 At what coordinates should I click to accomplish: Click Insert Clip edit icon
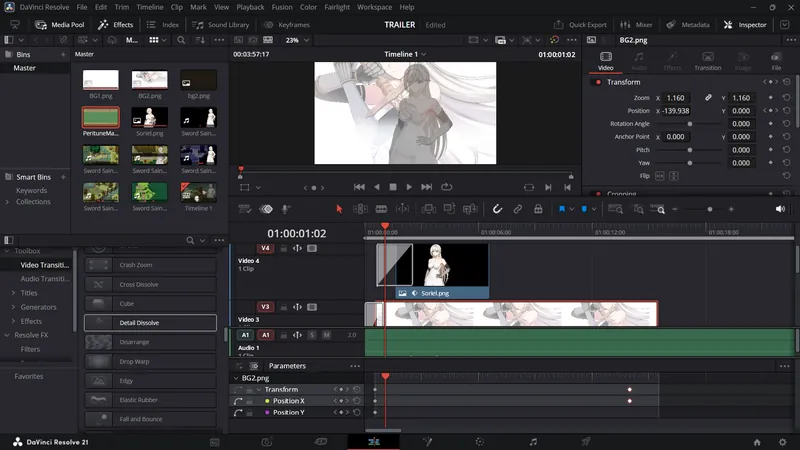pos(429,209)
